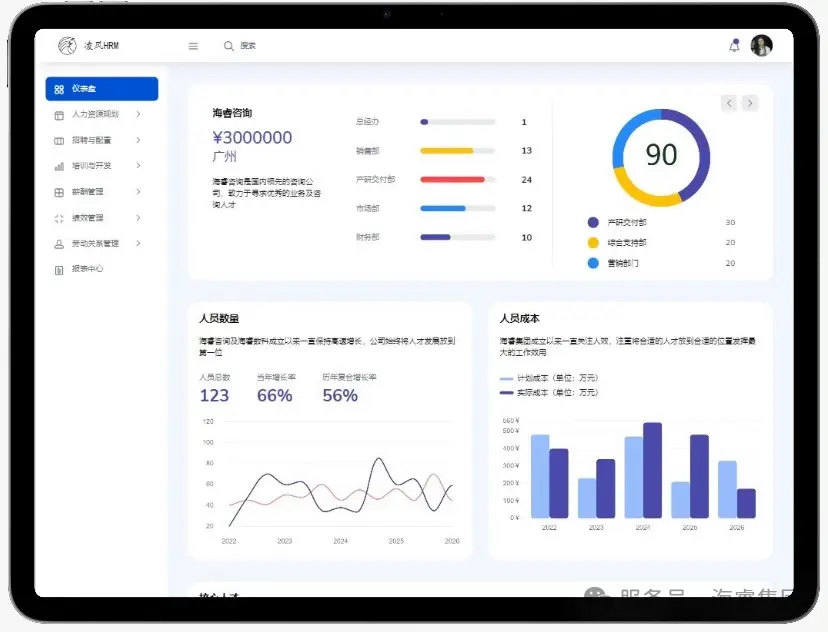Toggle 产研交付部 legend item under donut chart
The height and width of the screenshot is (632, 828).
click(x=621, y=222)
